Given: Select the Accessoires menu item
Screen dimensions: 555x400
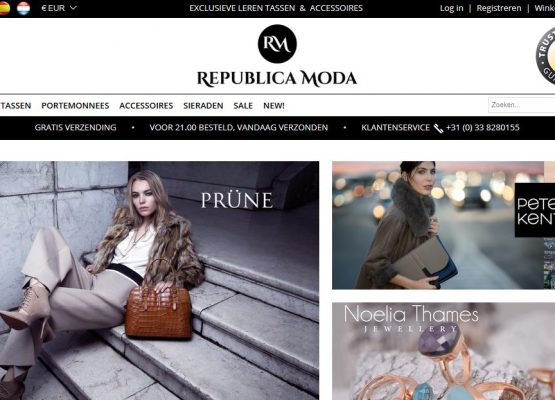Looking at the screenshot, I should tap(146, 105).
